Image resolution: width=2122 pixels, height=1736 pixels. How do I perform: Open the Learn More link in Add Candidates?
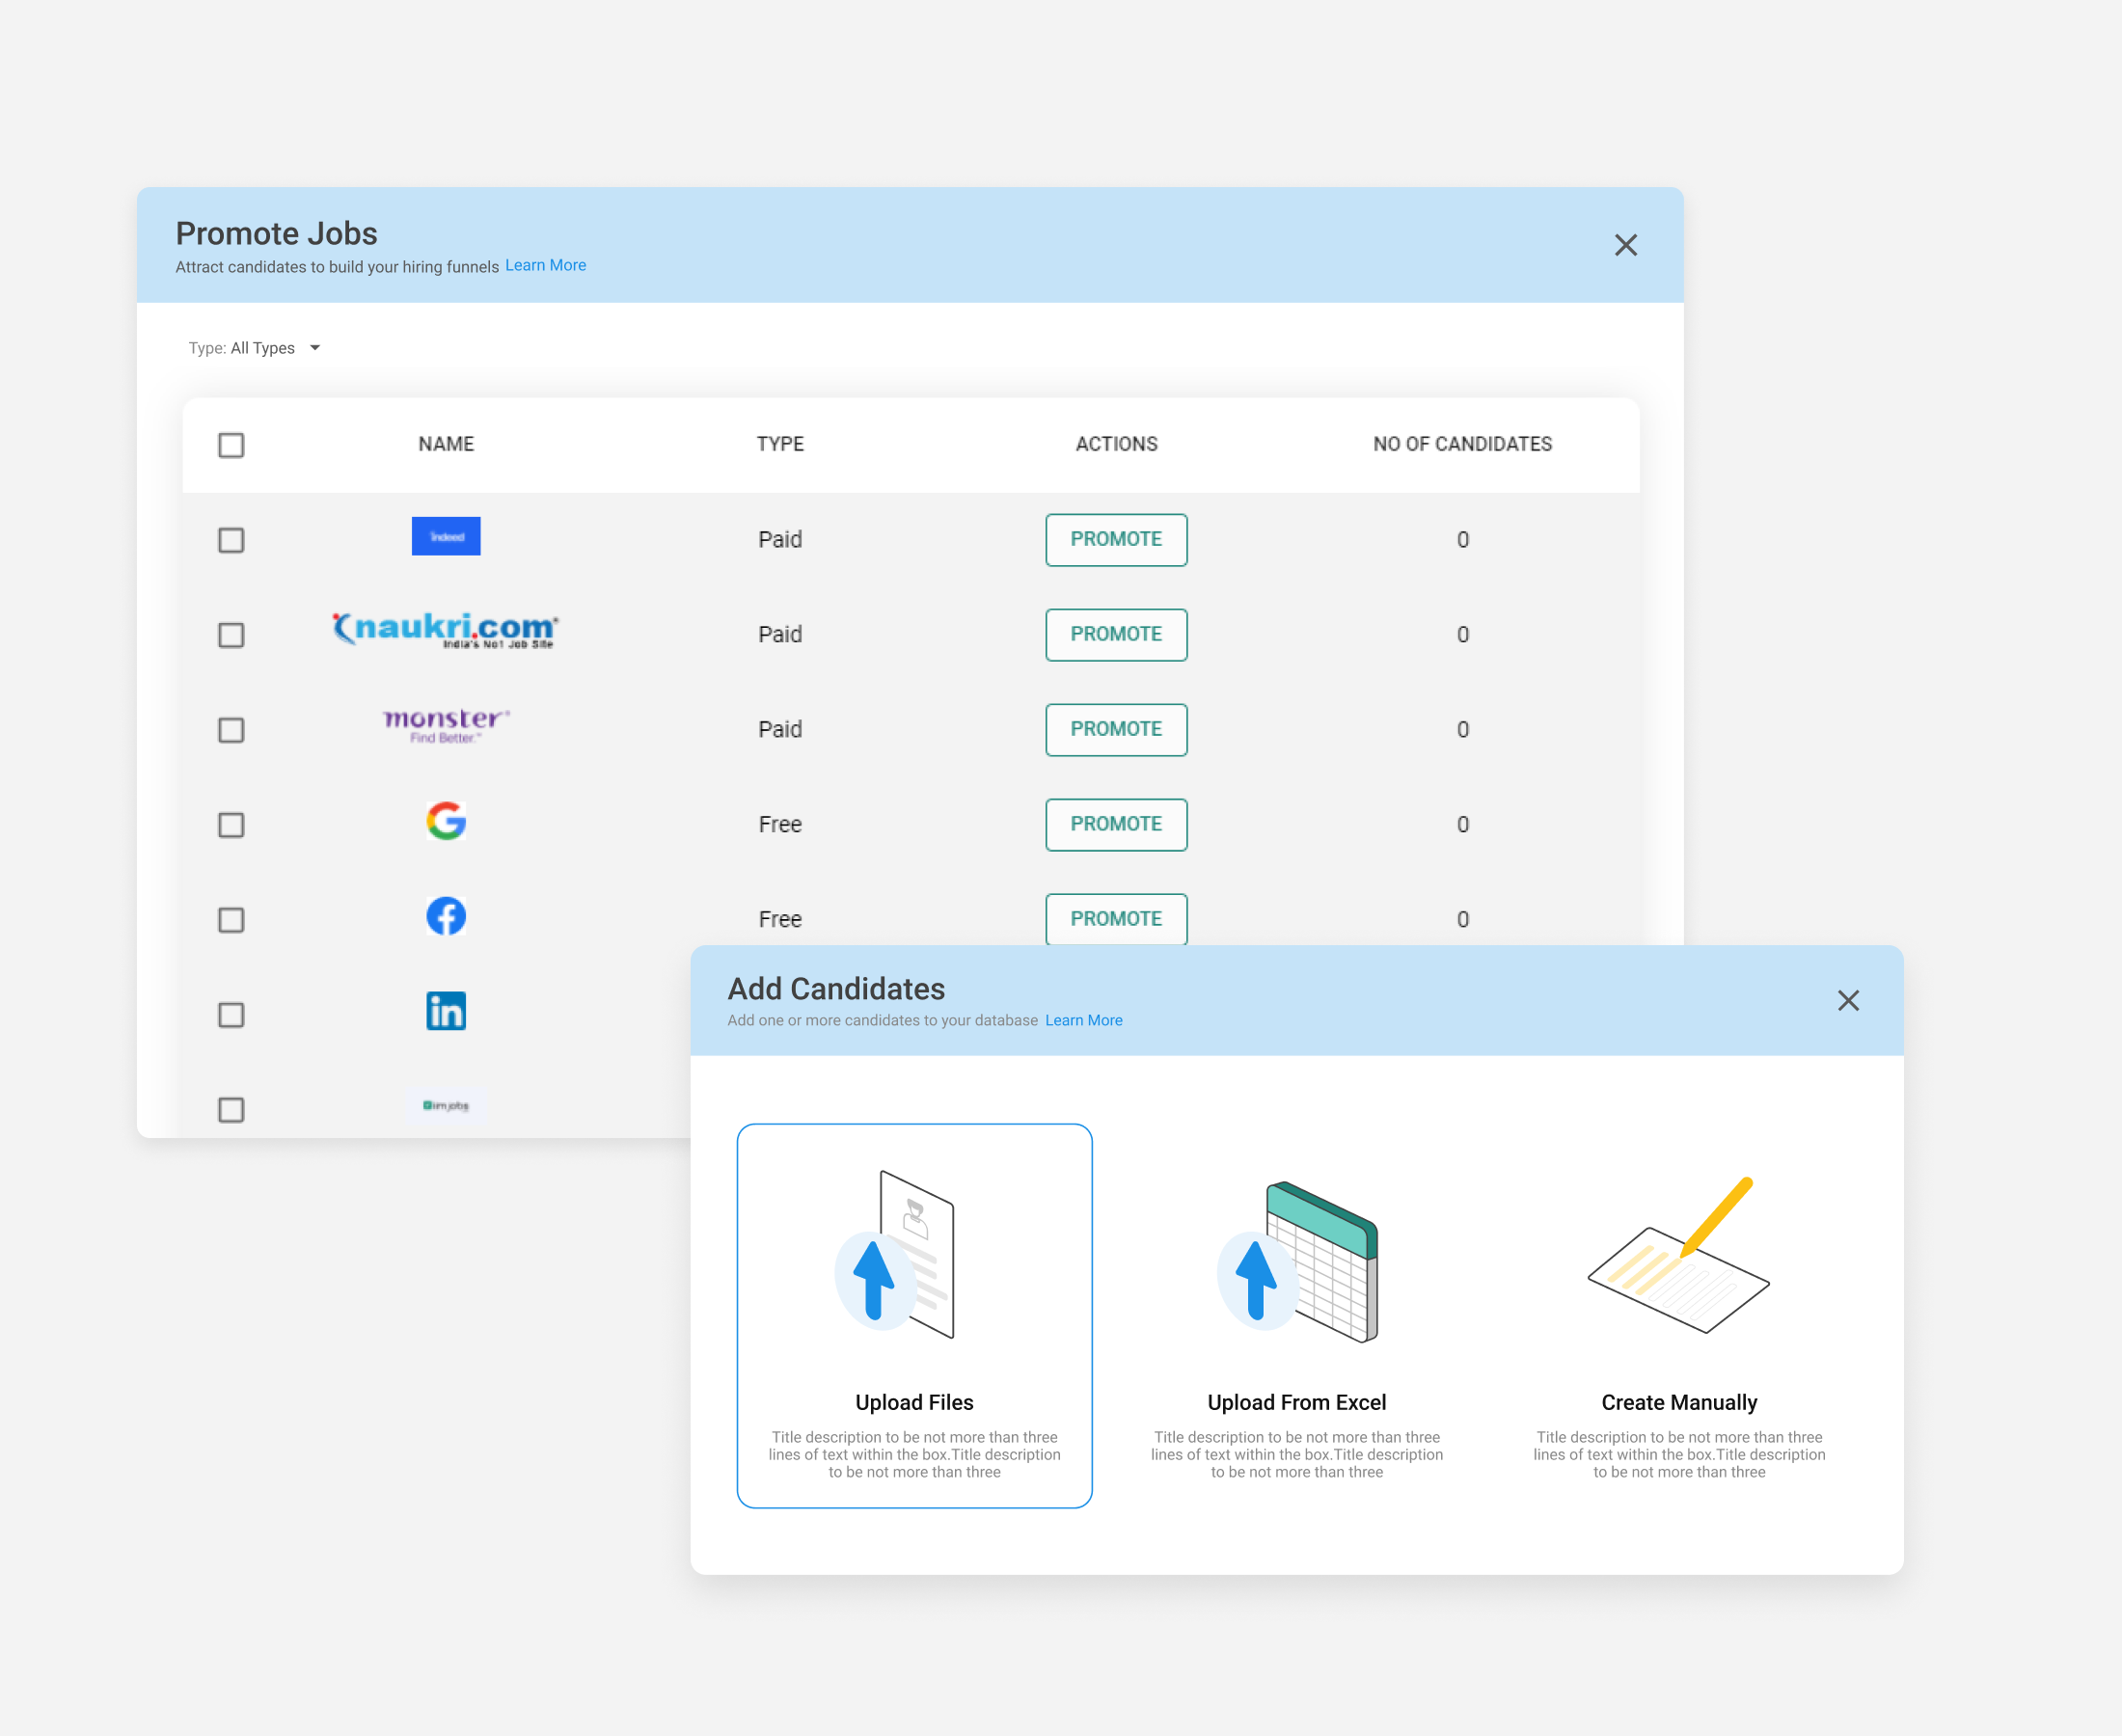[x=1083, y=1020]
